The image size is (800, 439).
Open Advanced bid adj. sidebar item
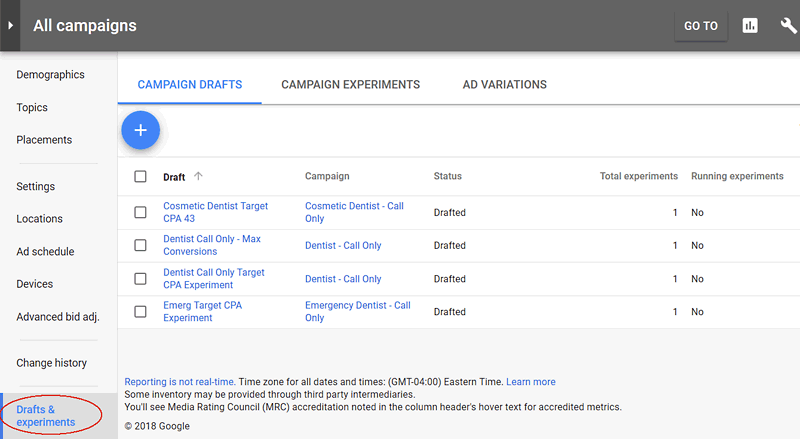pos(57,317)
